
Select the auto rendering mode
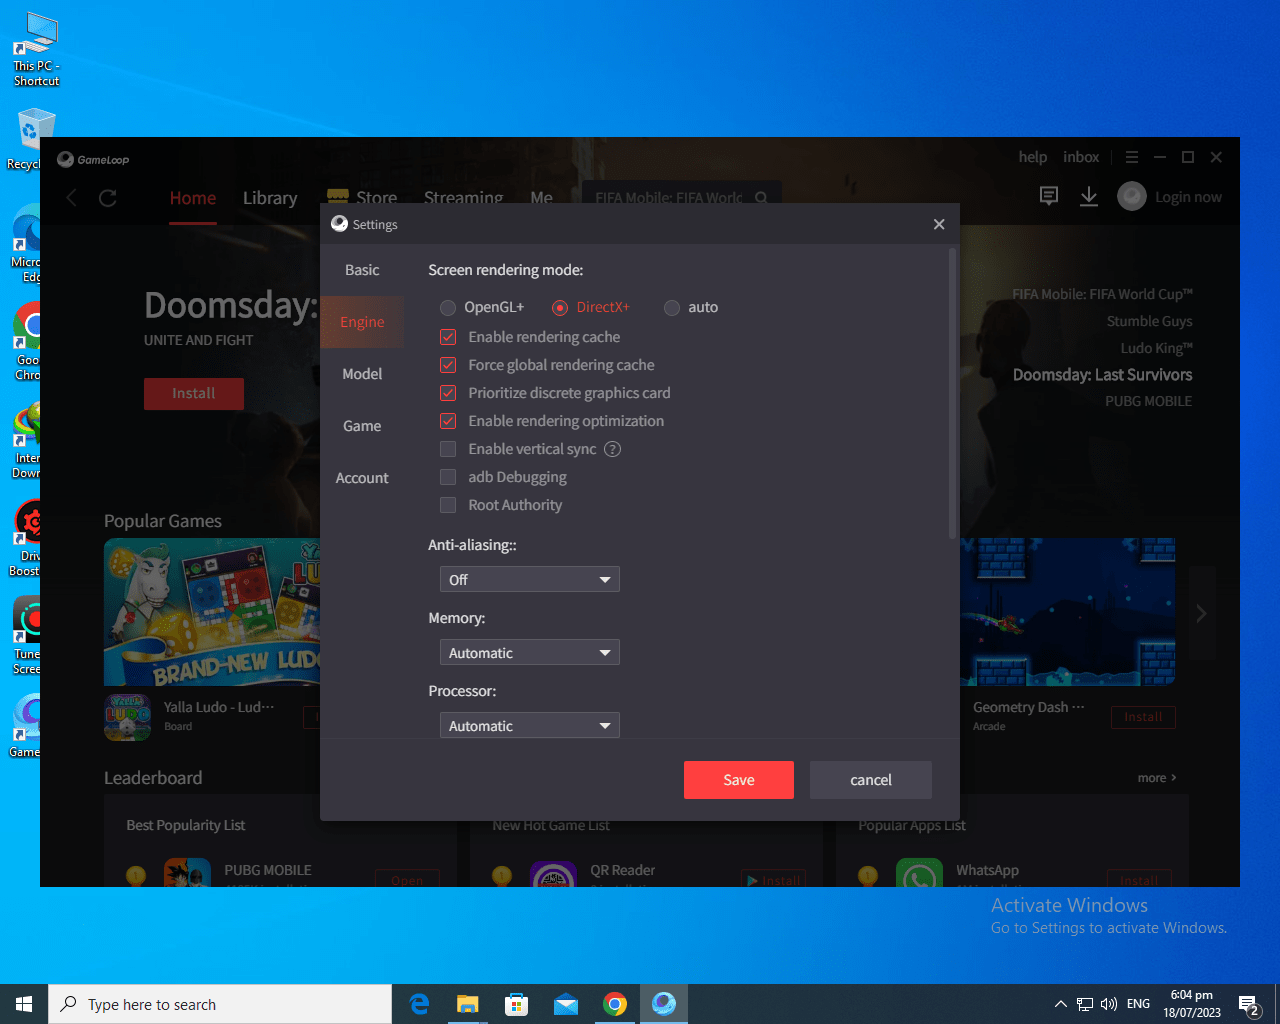click(672, 308)
